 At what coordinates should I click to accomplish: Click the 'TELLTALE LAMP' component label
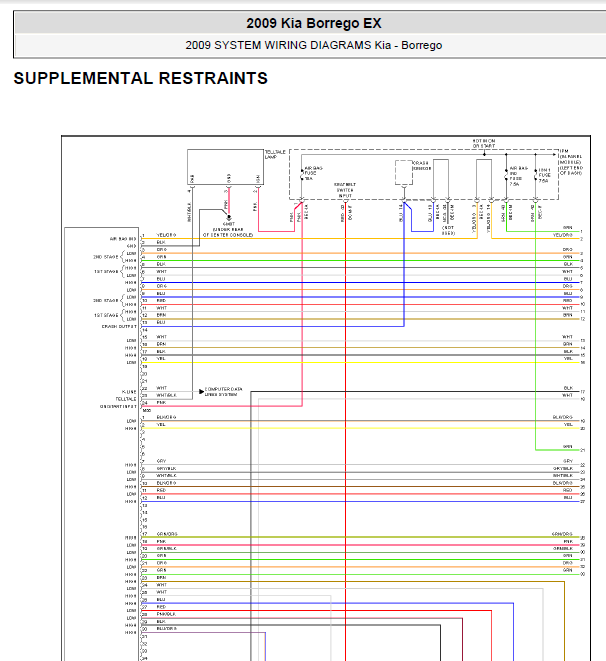click(275, 154)
